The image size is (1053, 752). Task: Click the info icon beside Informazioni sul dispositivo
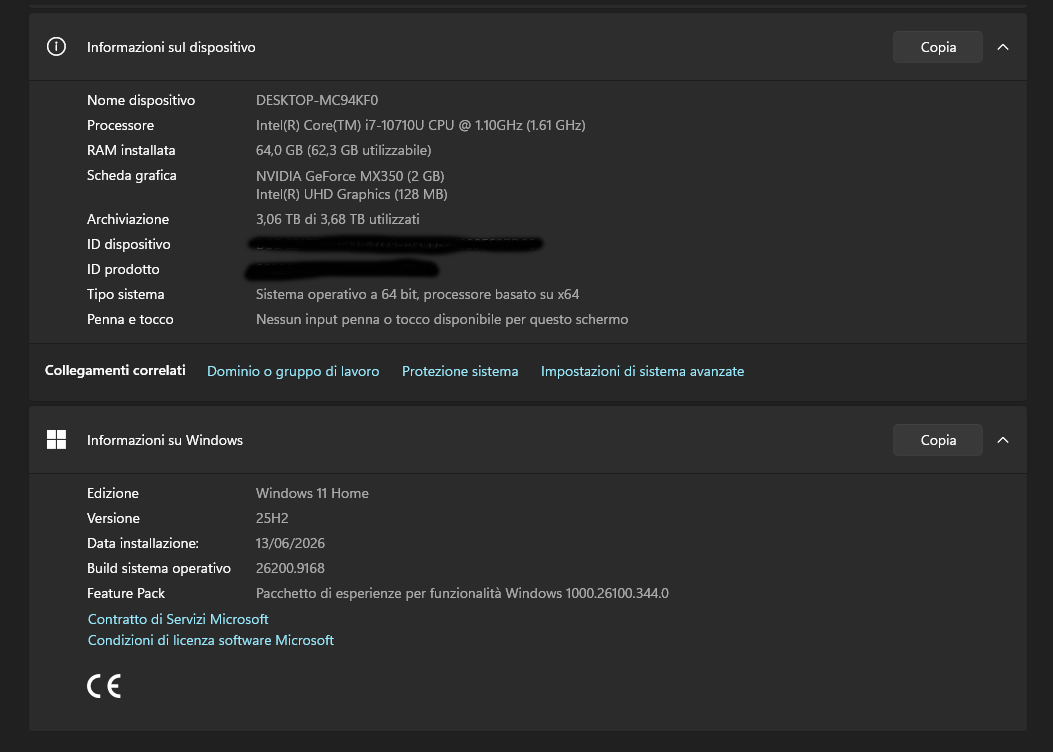tap(56, 47)
